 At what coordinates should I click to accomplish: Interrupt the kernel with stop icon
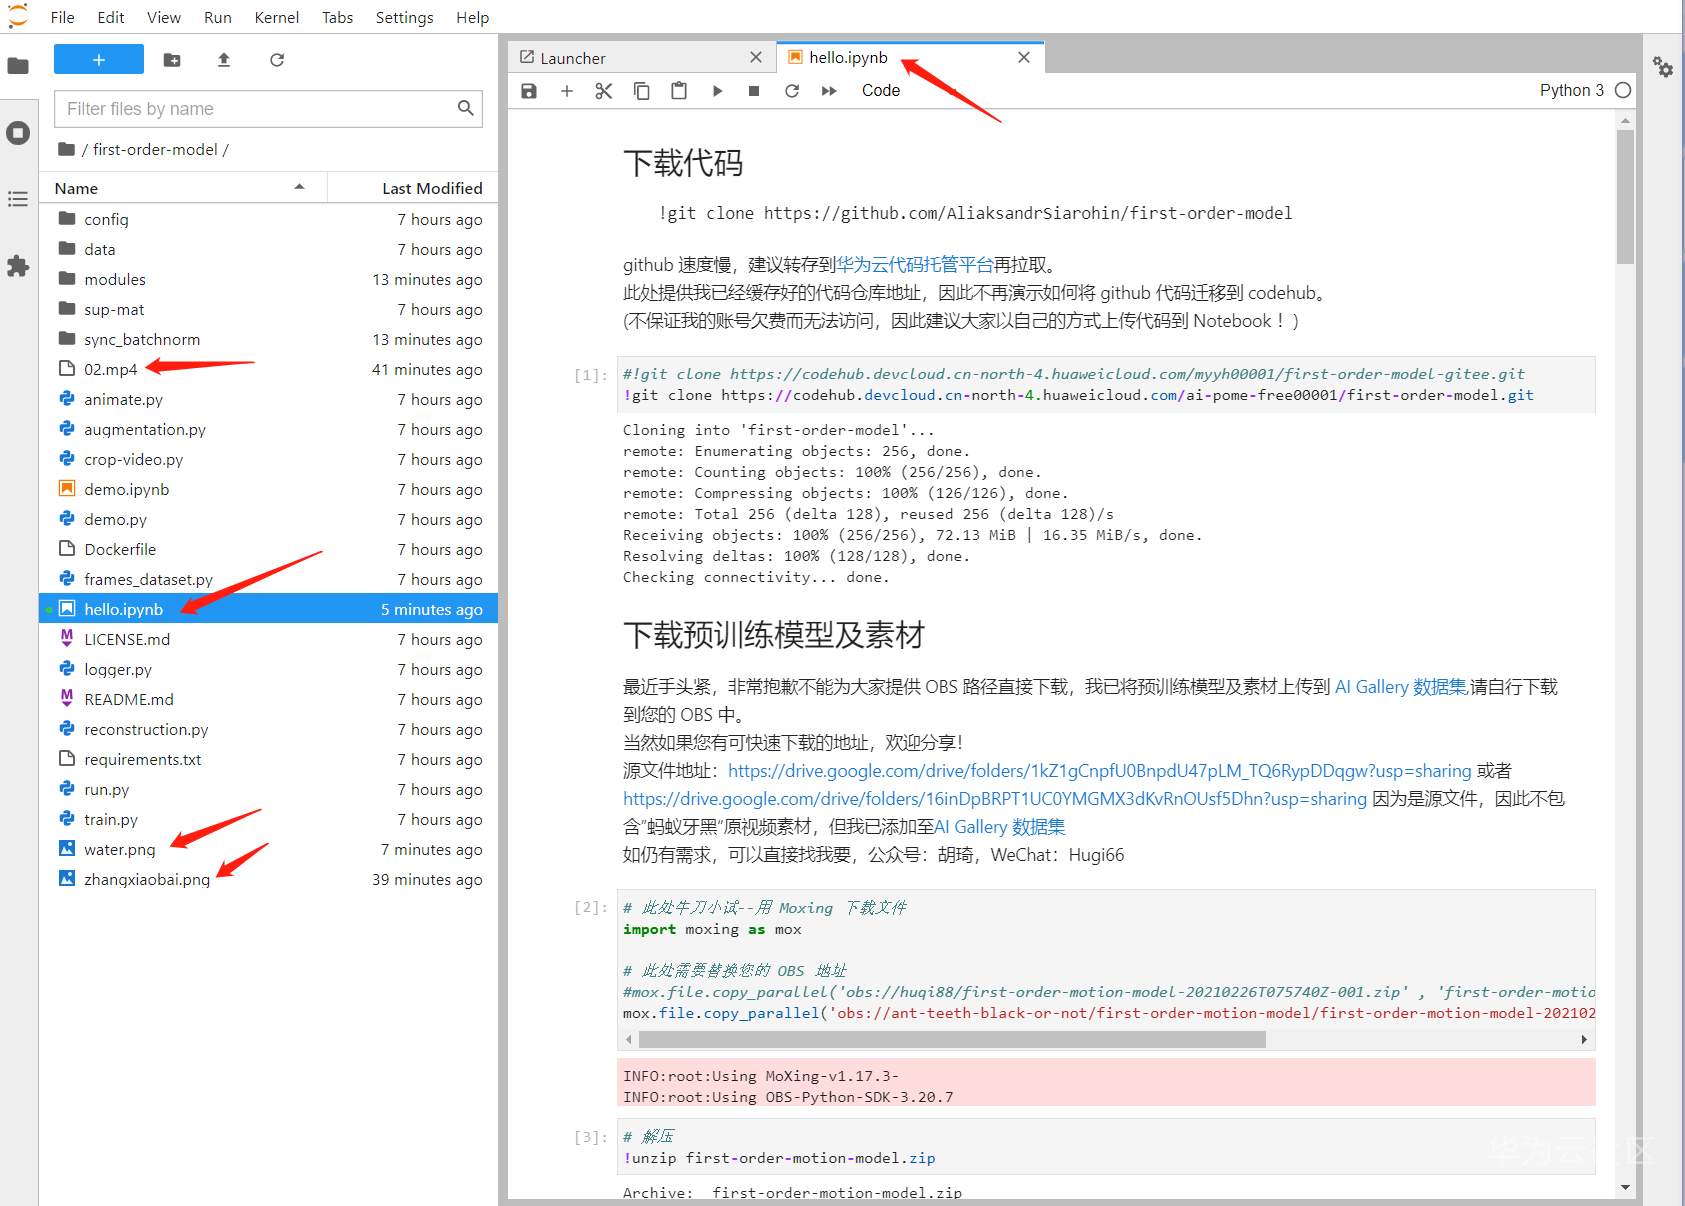pyautogui.click(x=754, y=91)
